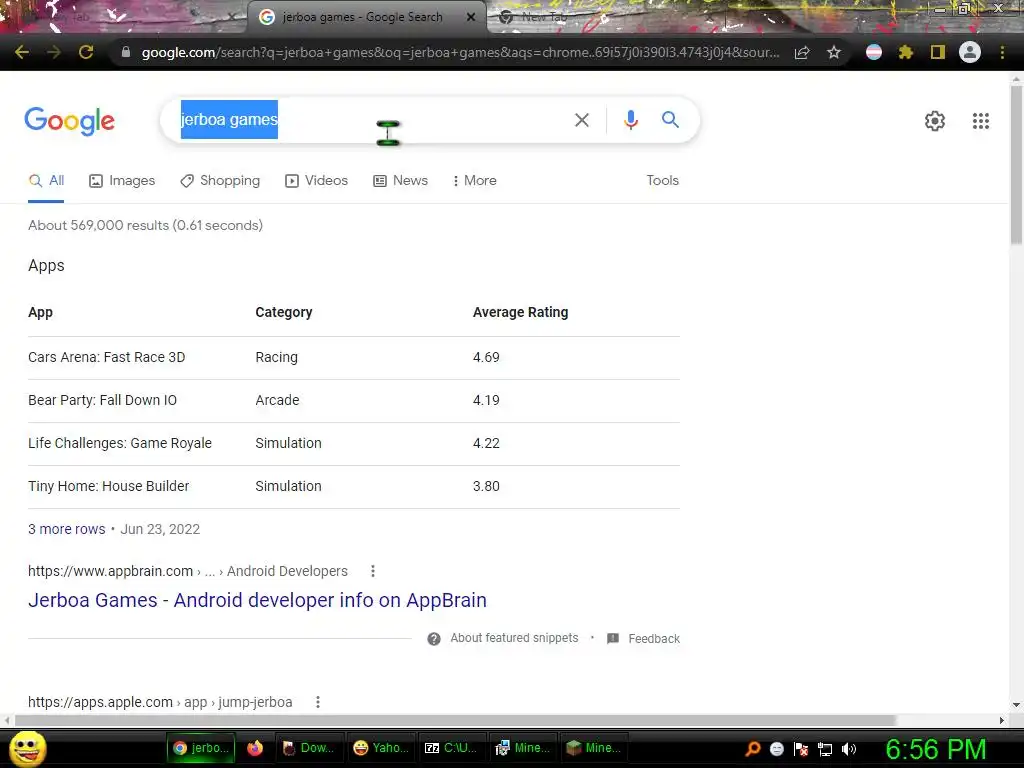1024x768 pixels.
Task: Go to the Google homepage logo
Action: pyautogui.click(x=70, y=121)
